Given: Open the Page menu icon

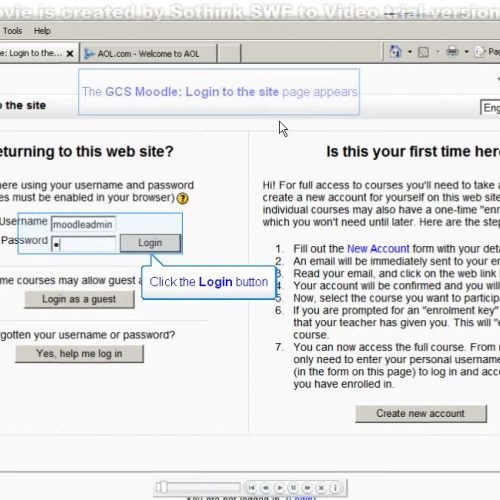Looking at the screenshot, I should pyautogui.click(x=480, y=52).
